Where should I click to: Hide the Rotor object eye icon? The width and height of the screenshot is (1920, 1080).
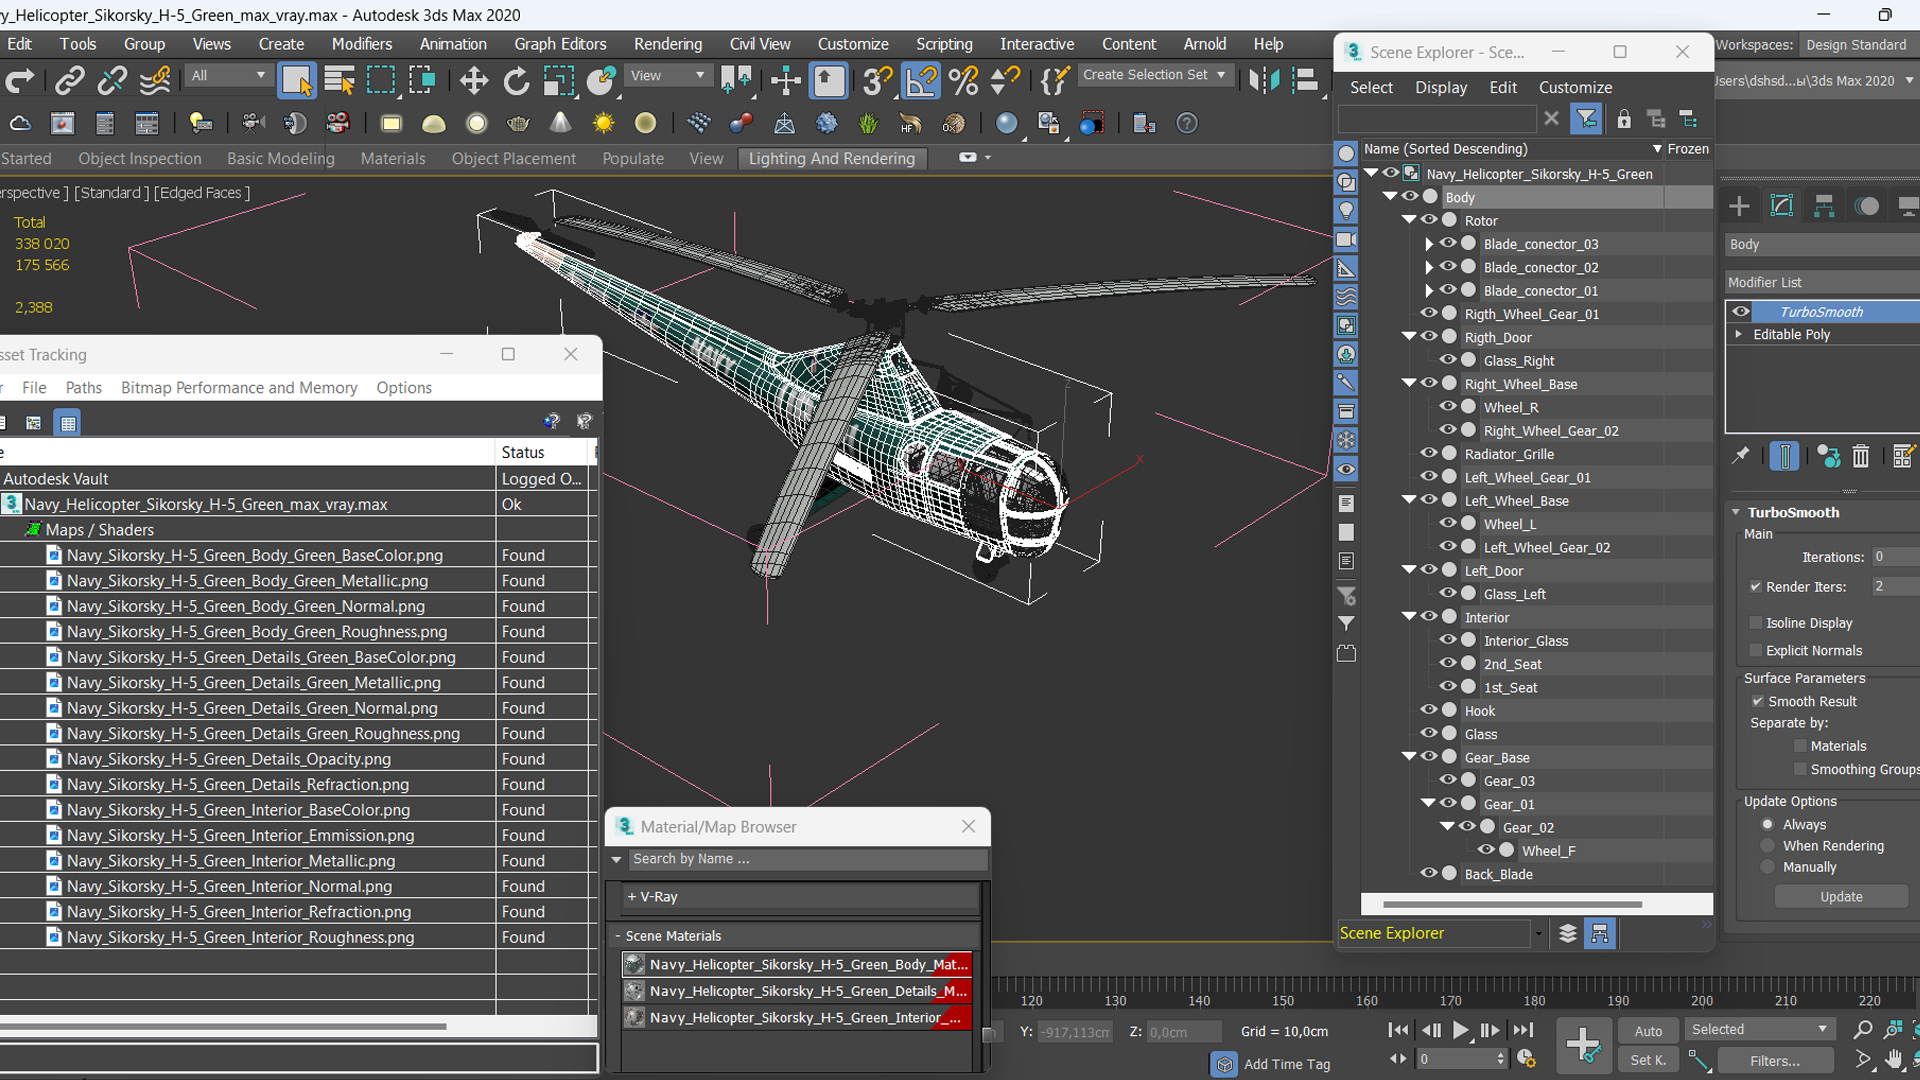[1429, 220]
